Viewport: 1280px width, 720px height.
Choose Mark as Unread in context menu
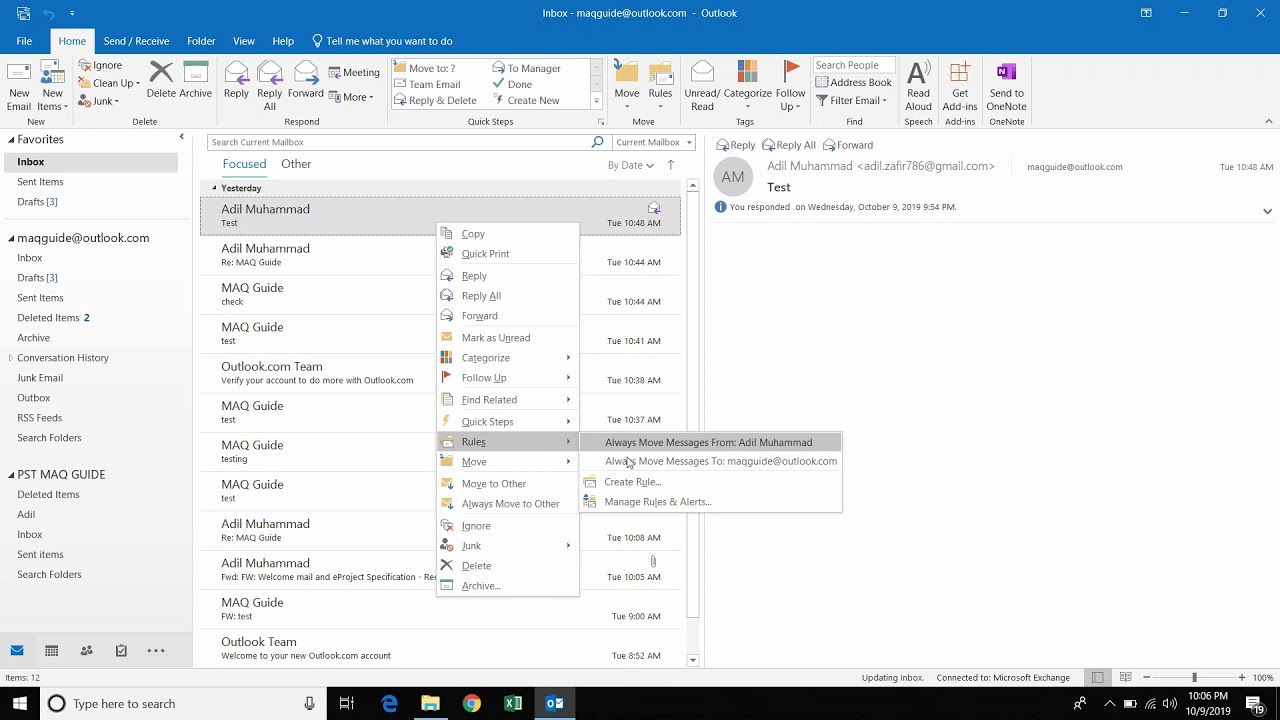pos(496,338)
